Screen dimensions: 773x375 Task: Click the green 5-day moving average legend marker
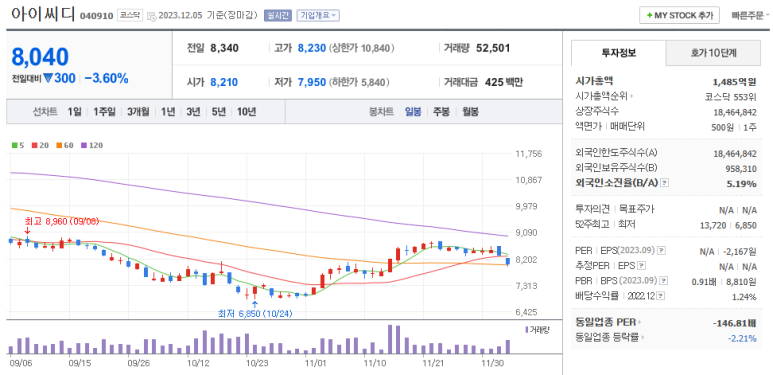[14, 145]
